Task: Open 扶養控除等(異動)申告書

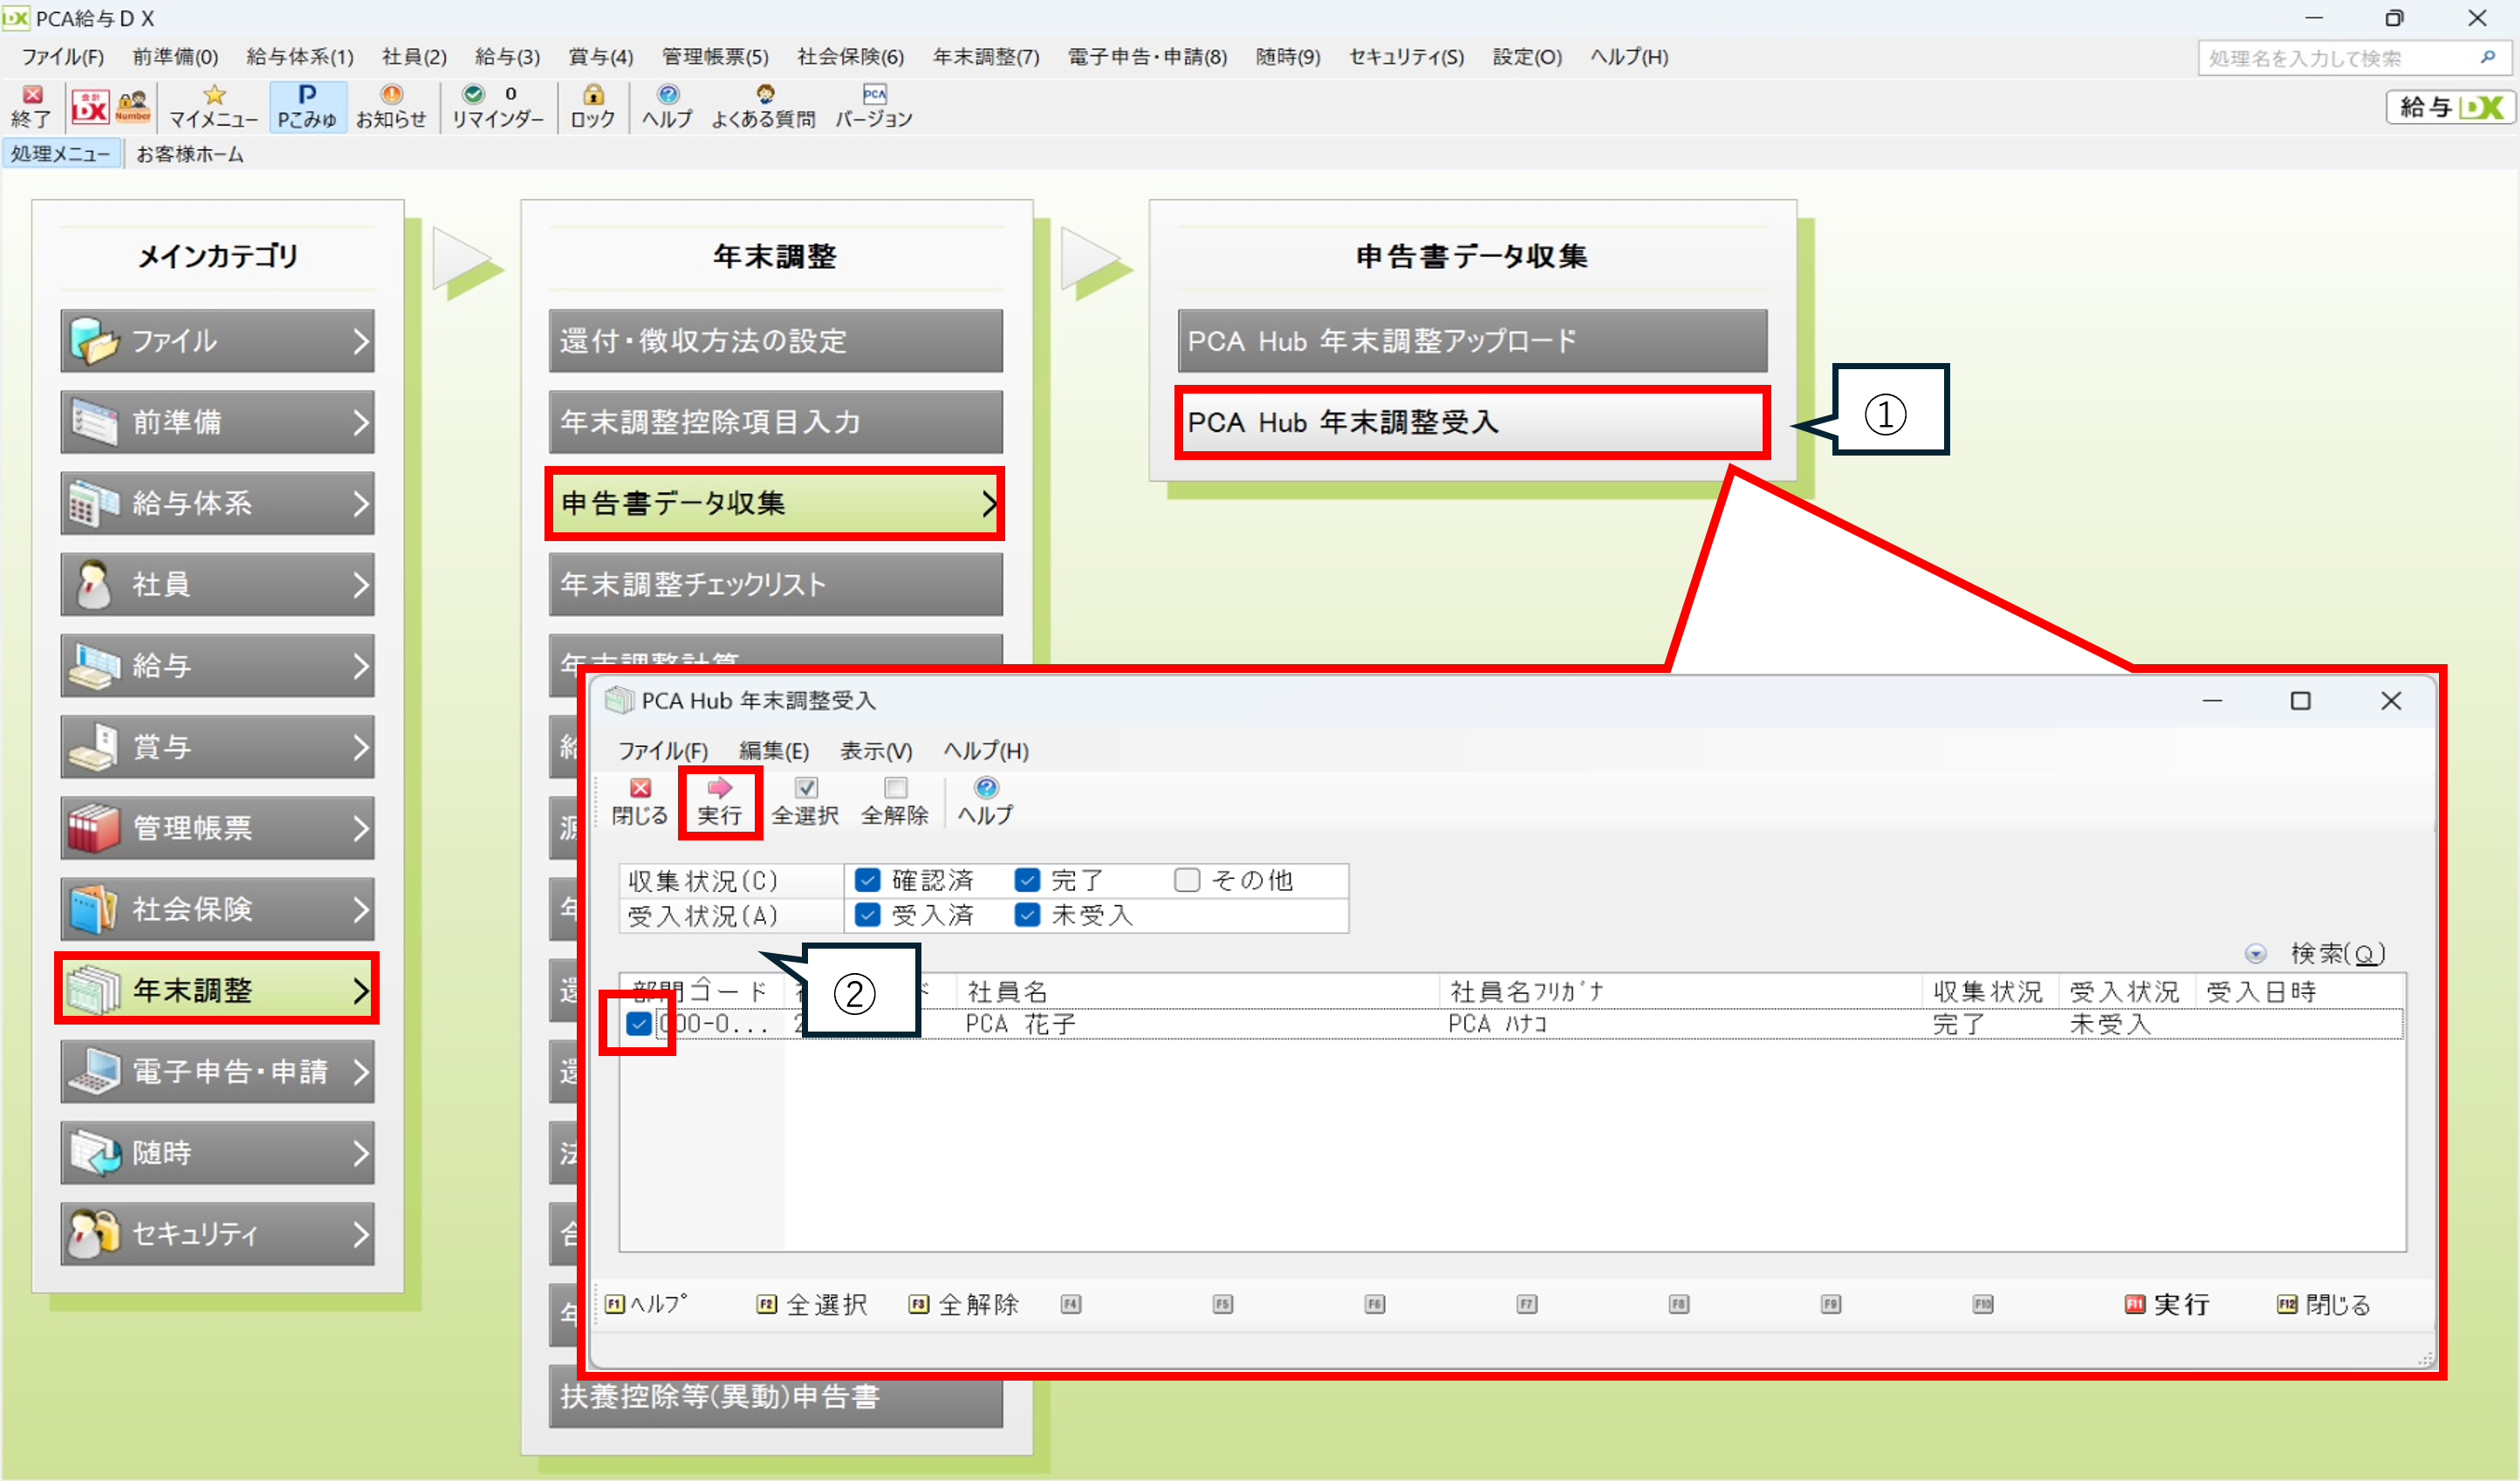Action: tap(775, 1397)
